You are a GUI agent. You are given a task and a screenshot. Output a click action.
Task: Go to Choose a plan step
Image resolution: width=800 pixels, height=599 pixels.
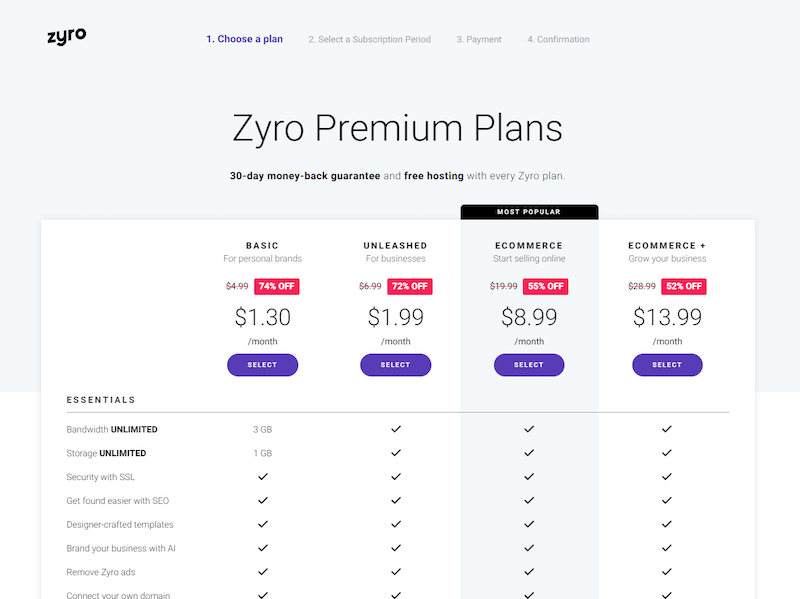pos(244,39)
